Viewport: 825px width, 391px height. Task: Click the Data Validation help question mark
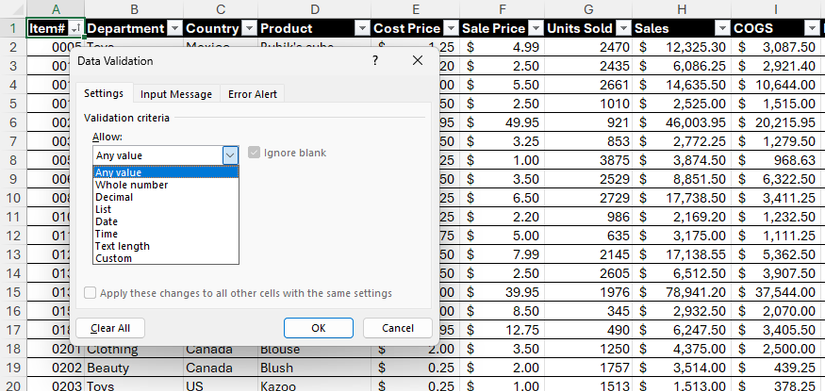[375, 61]
